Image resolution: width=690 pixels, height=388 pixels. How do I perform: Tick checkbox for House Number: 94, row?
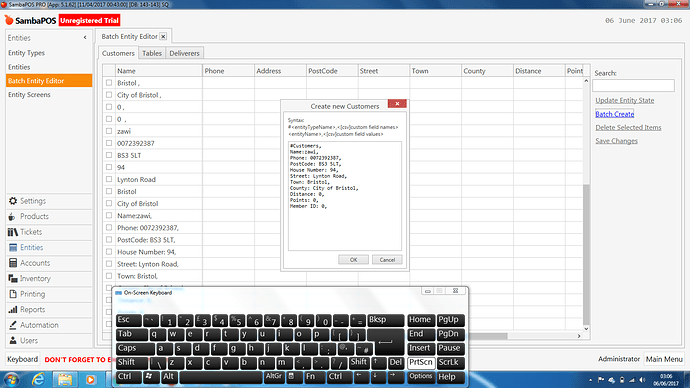pyautogui.click(x=109, y=252)
